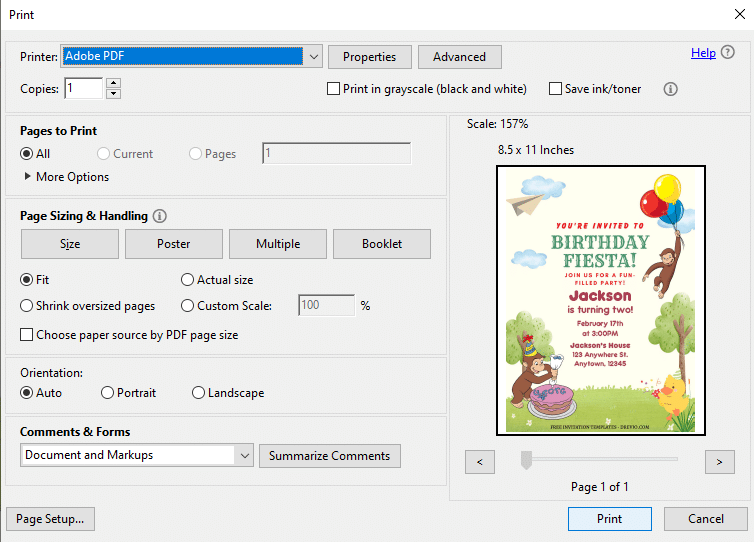Viewport: 754px width, 542px height.
Task: Switch to the Poster sizing tab
Action: click(174, 244)
